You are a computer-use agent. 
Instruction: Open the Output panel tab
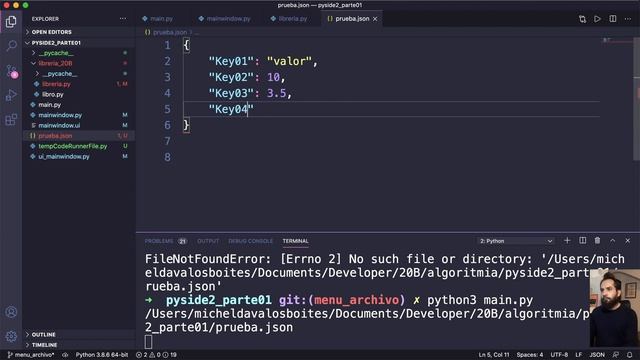(208, 241)
